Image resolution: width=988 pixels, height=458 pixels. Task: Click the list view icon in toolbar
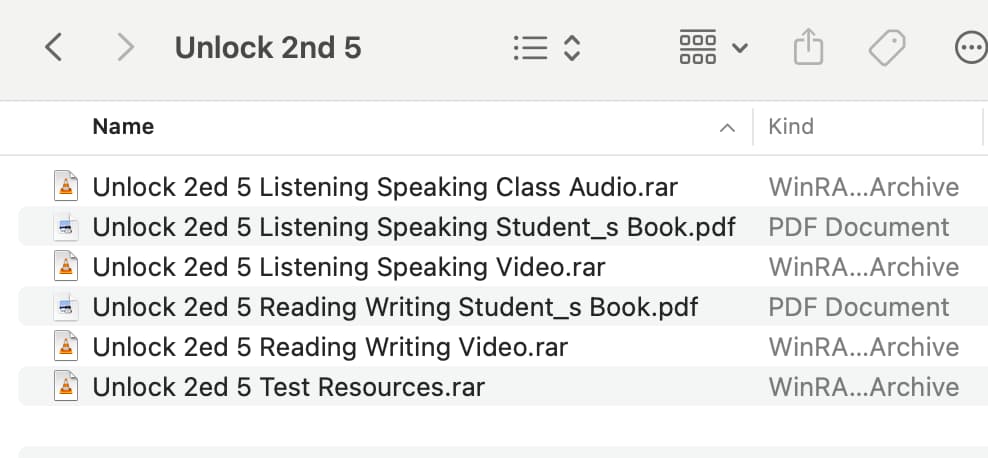531,48
